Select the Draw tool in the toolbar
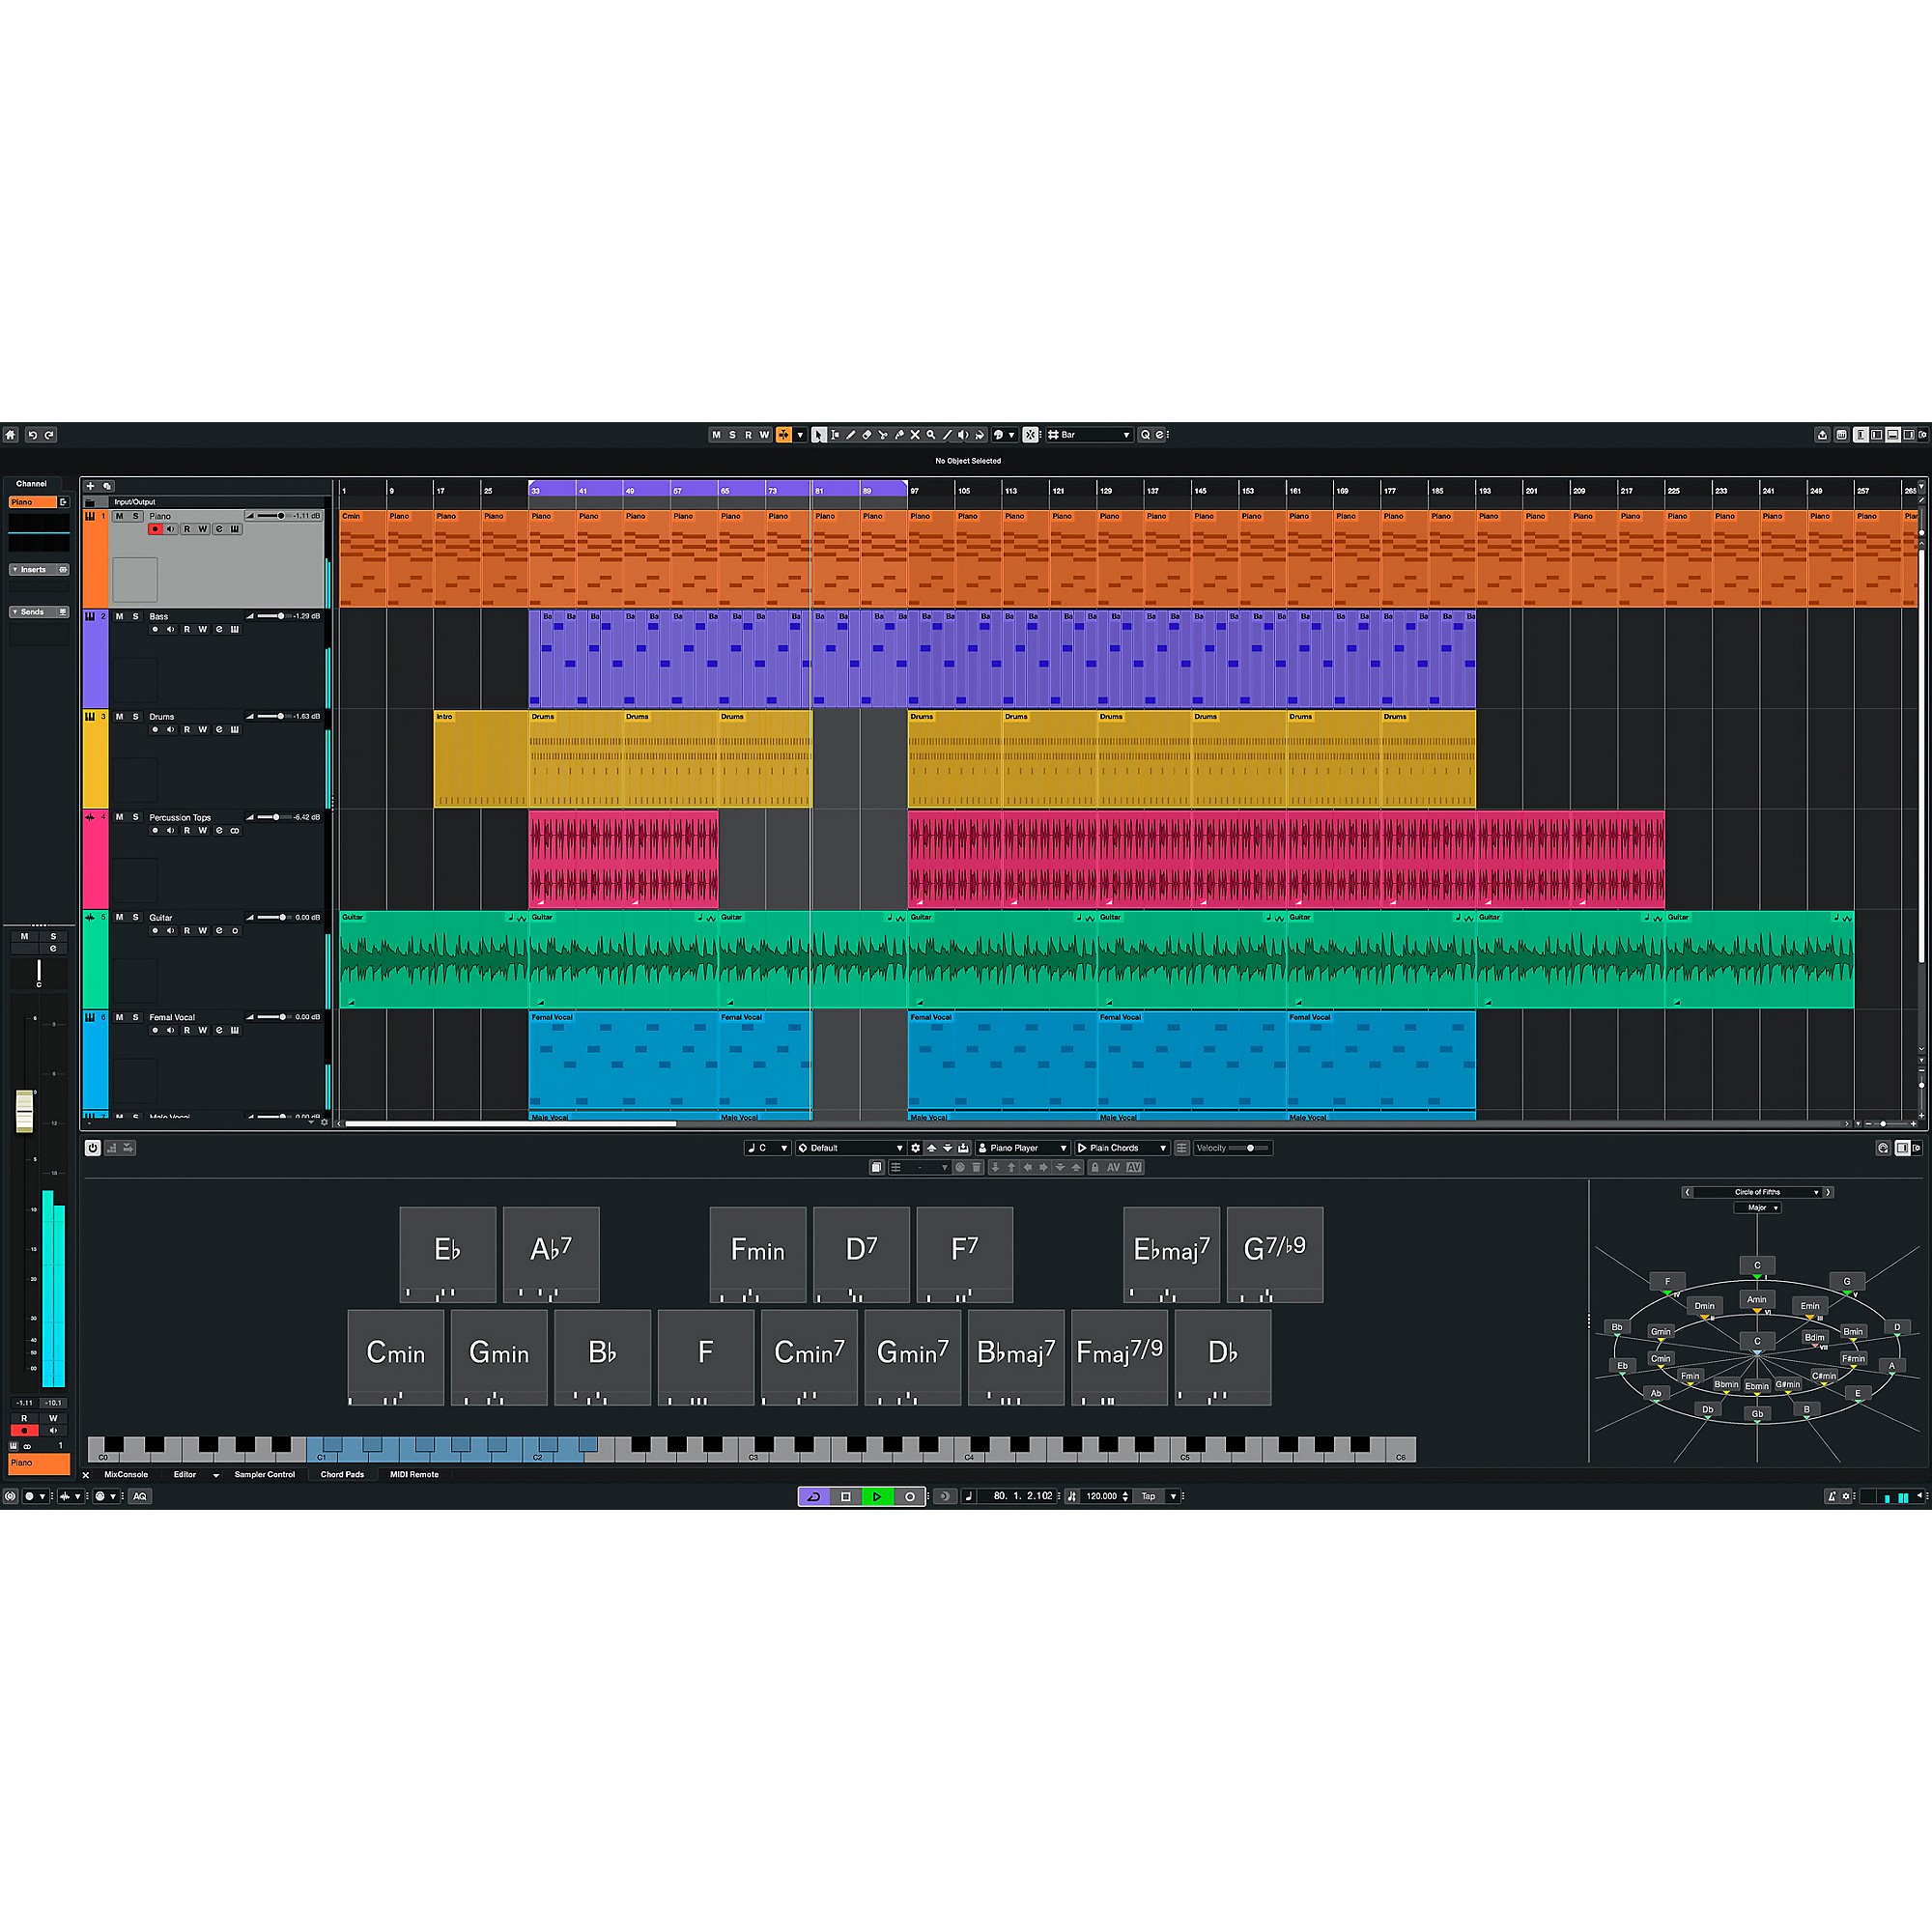1932x1932 pixels. tap(851, 434)
